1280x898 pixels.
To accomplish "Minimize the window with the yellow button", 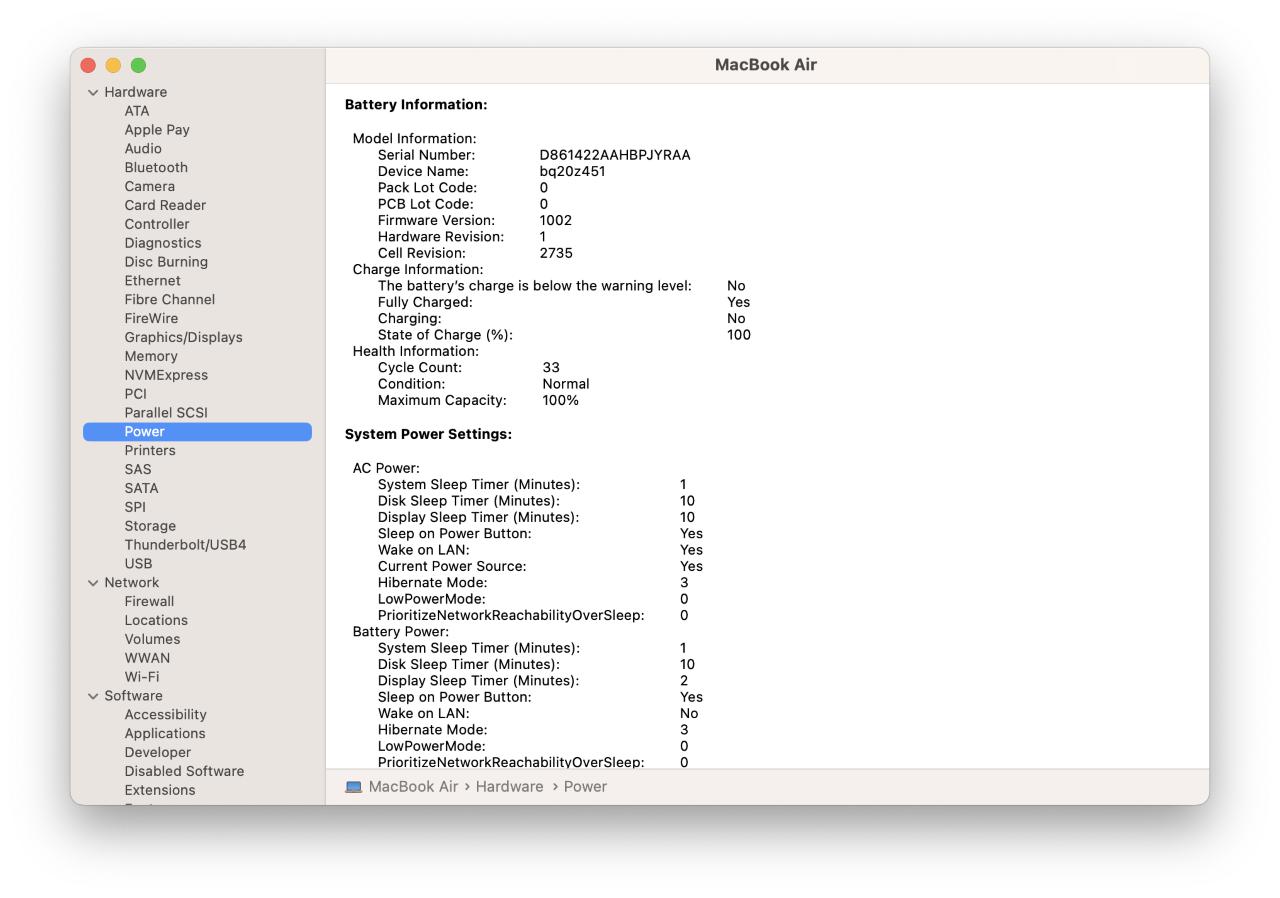I will pos(113,65).
